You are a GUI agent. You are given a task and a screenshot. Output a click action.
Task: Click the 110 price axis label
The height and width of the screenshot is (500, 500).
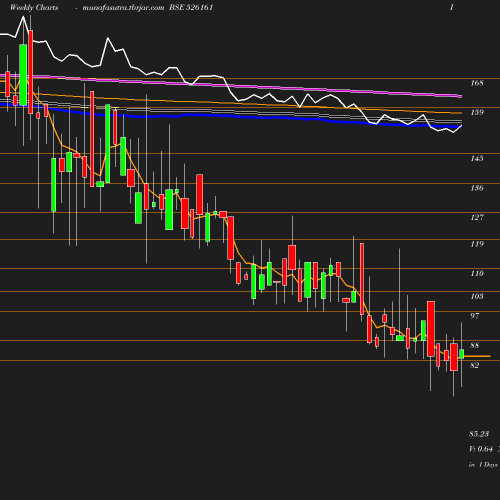pyautogui.click(x=477, y=273)
